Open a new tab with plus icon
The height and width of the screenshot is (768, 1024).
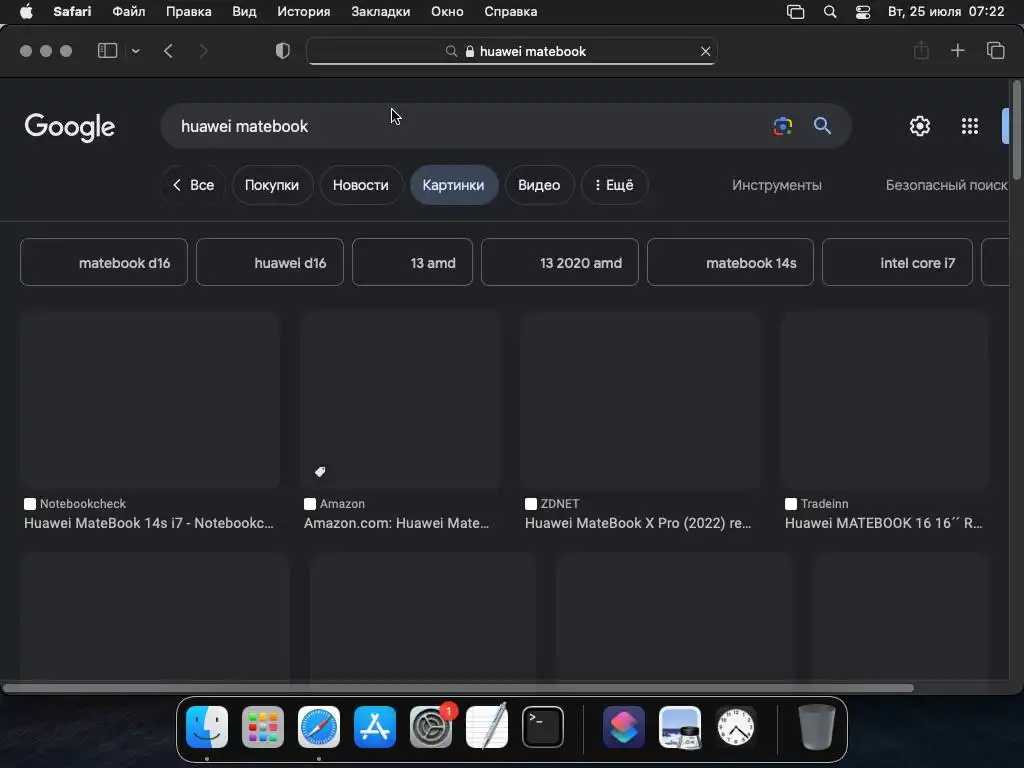(957, 50)
